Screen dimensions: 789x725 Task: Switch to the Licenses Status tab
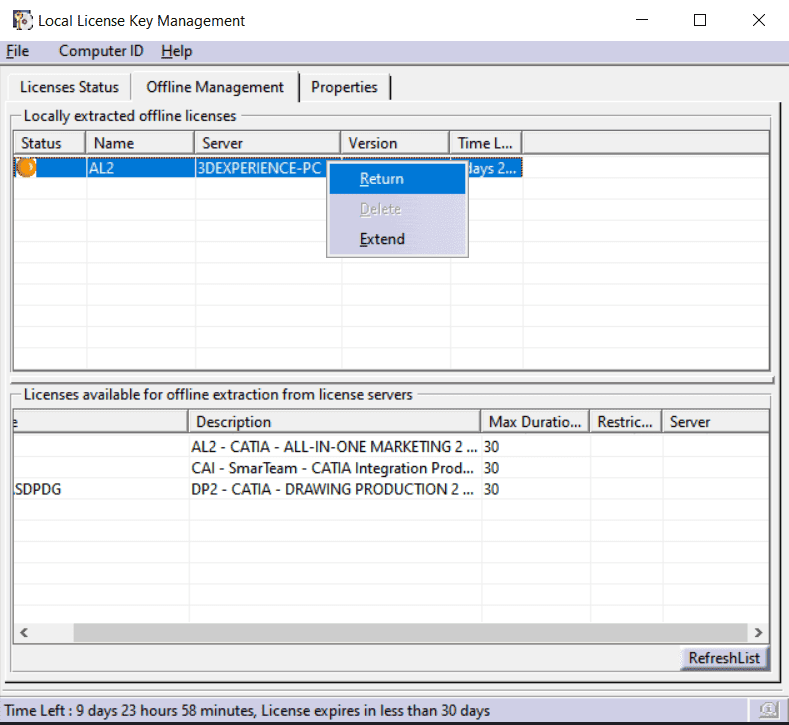[x=69, y=87]
